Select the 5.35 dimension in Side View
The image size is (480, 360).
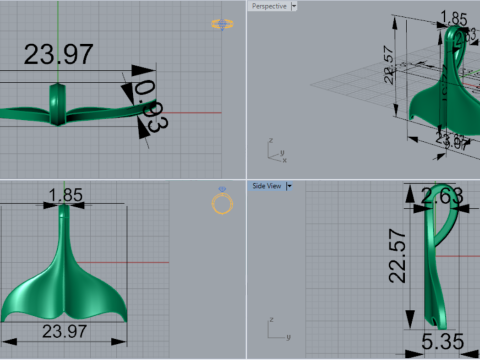[443, 341]
